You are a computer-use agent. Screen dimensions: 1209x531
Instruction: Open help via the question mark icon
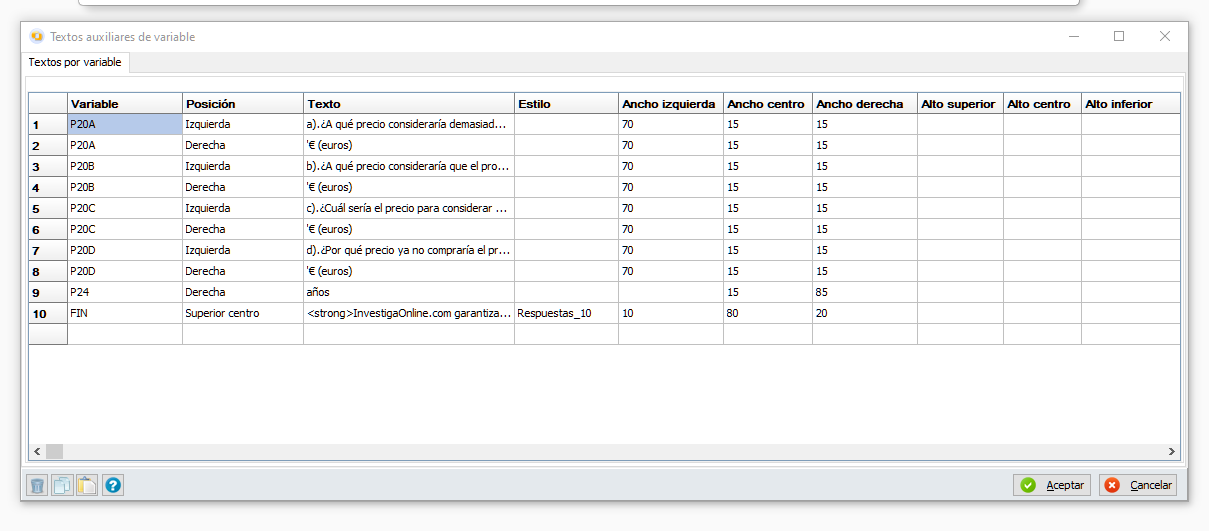pos(113,486)
